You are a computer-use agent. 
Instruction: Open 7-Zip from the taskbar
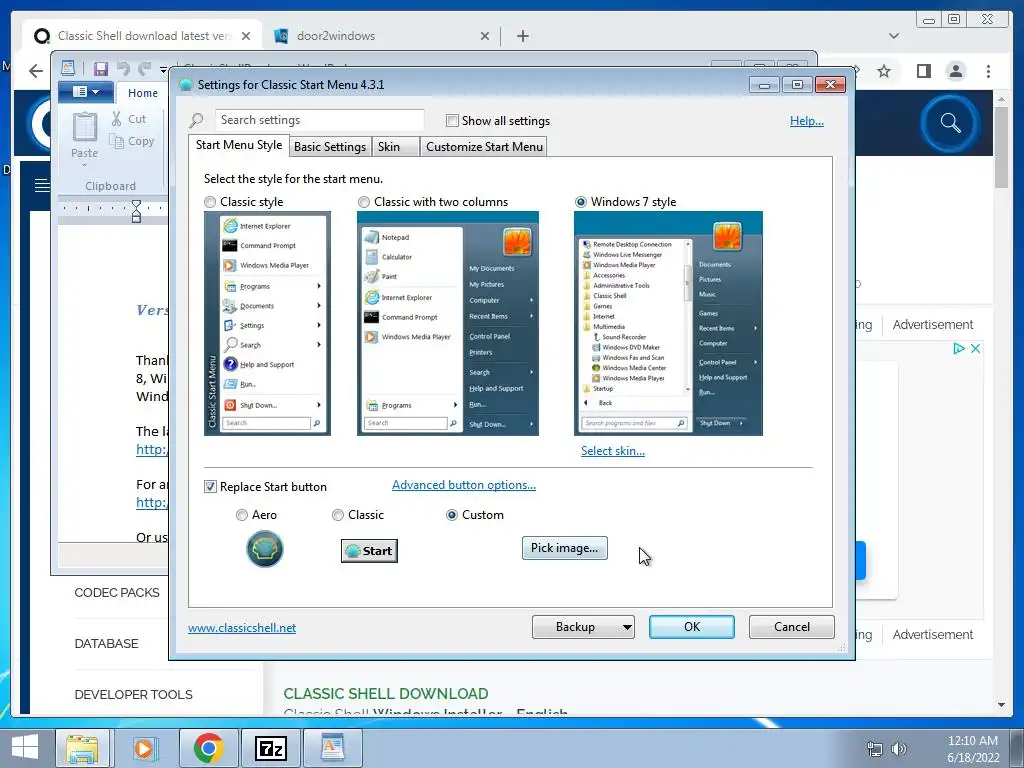pyautogui.click(x=270, y=748)
